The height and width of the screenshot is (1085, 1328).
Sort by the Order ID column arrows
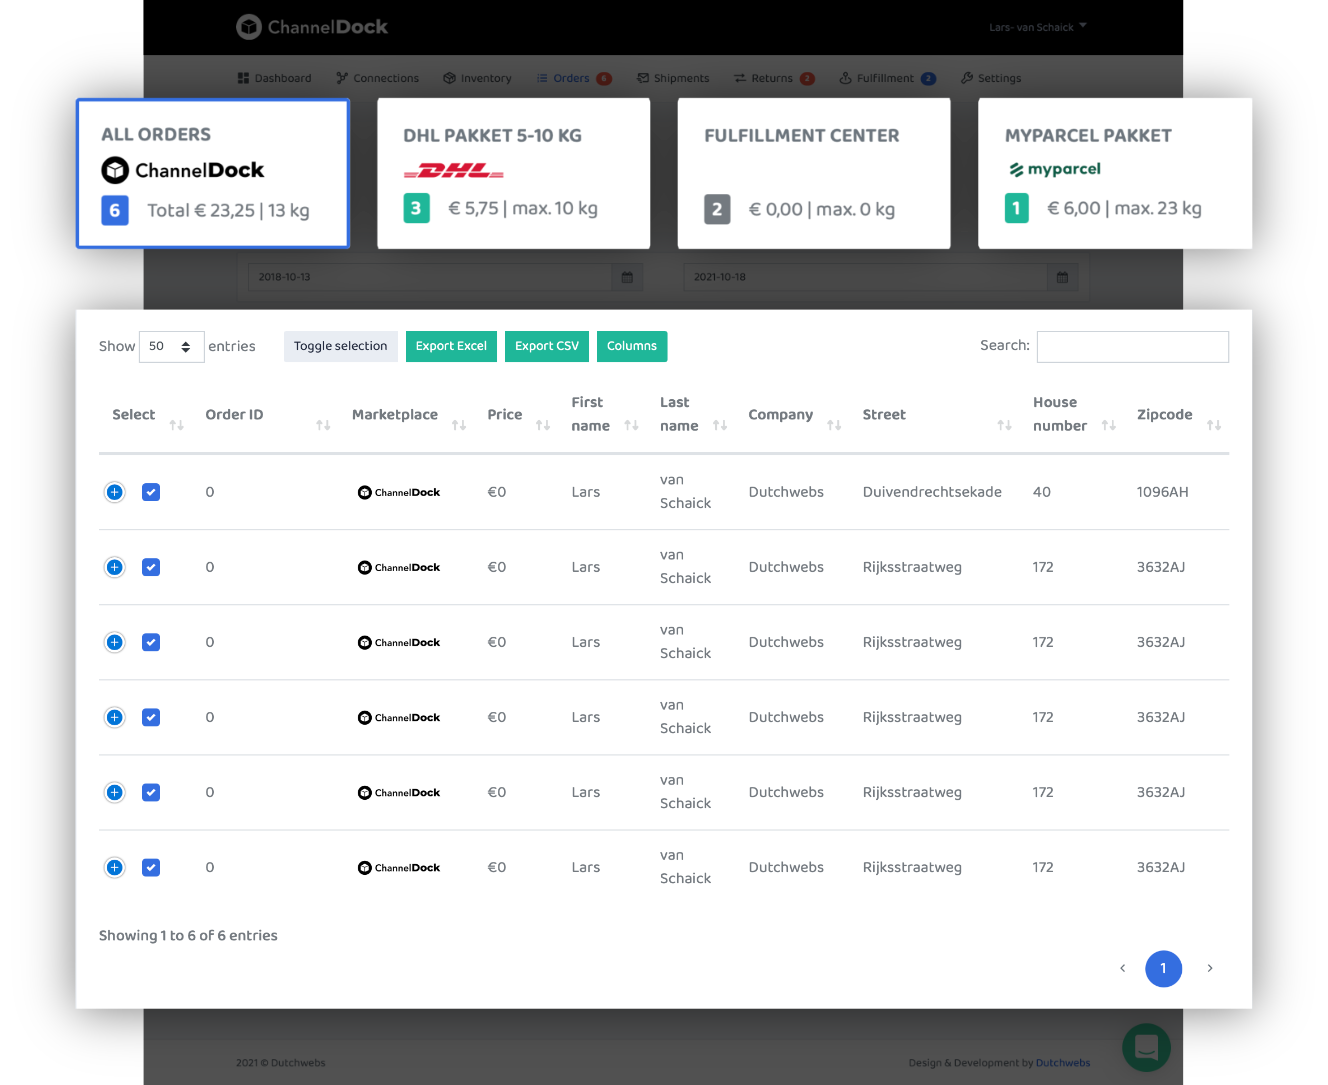point(323,426)
